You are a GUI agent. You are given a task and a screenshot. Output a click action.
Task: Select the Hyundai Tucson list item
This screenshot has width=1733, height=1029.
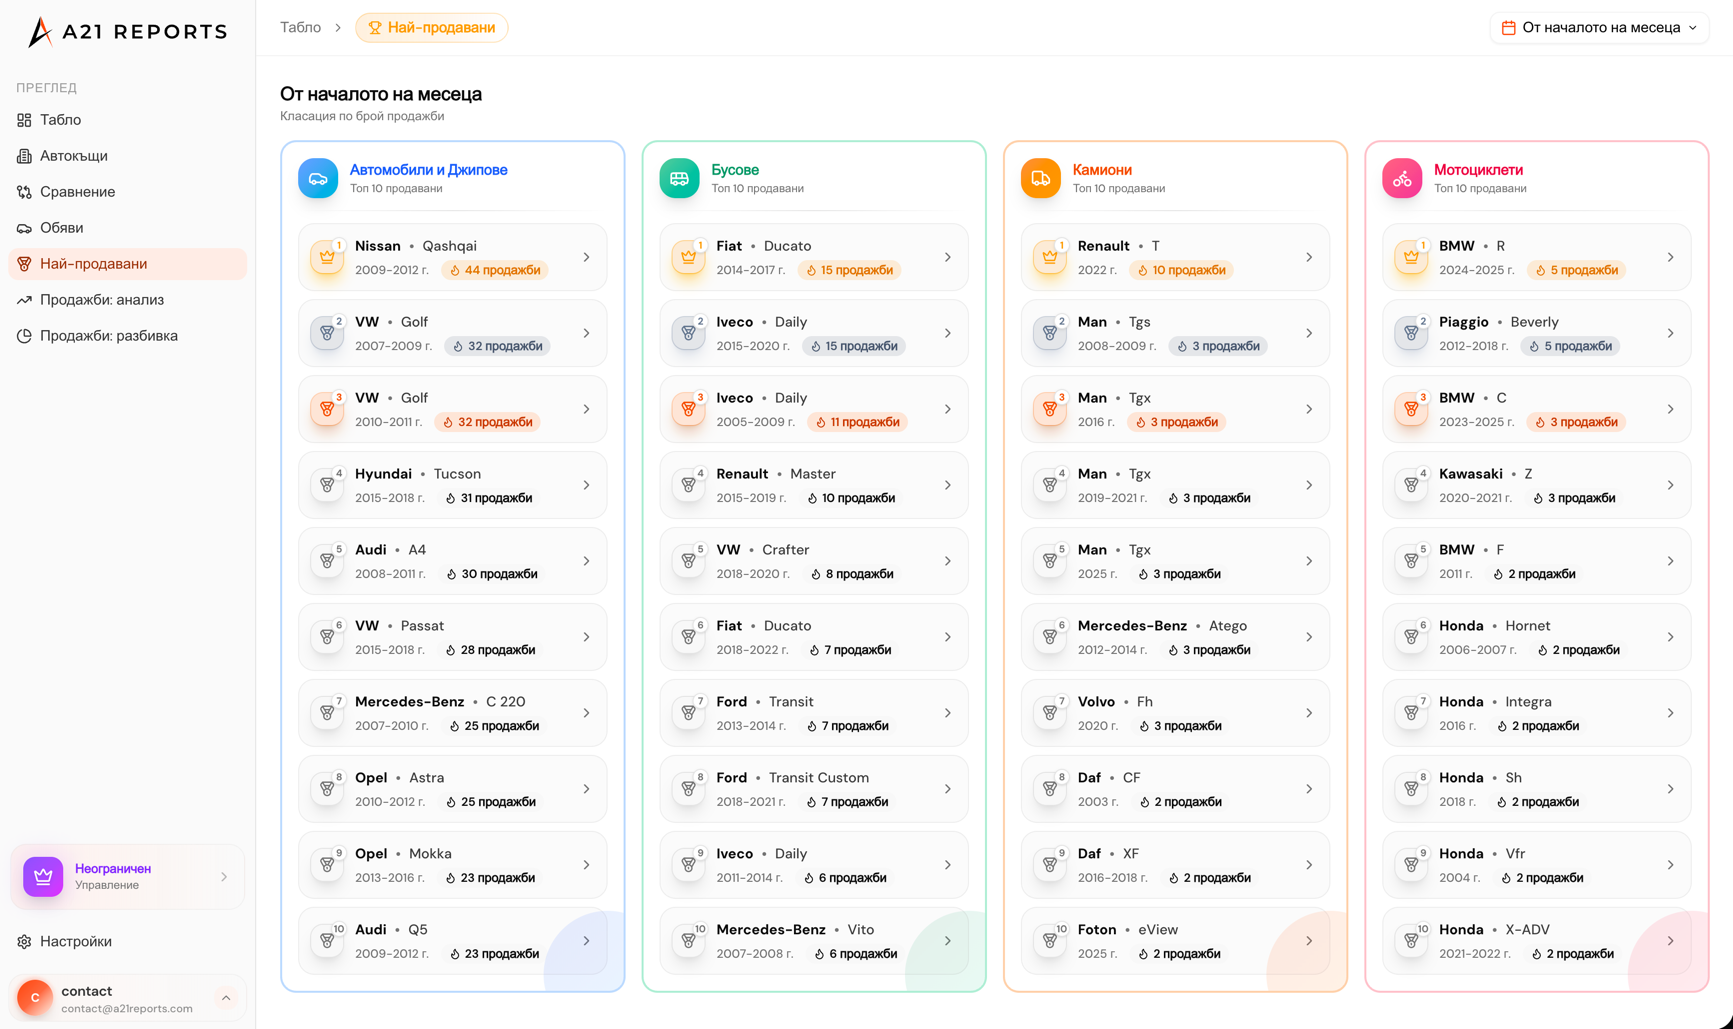tap(452, 485)
